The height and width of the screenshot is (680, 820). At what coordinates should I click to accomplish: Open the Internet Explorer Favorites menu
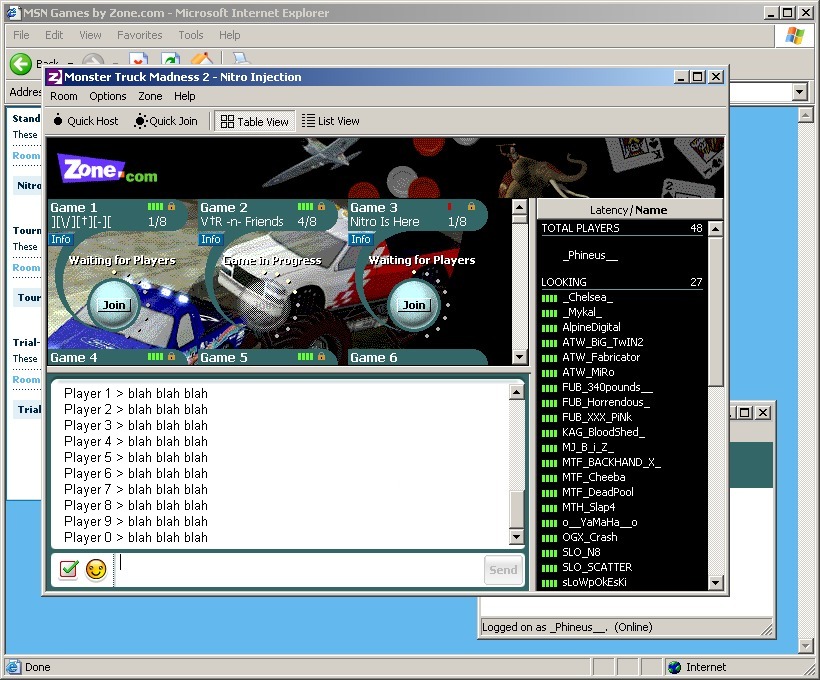[x=140, y=35]
